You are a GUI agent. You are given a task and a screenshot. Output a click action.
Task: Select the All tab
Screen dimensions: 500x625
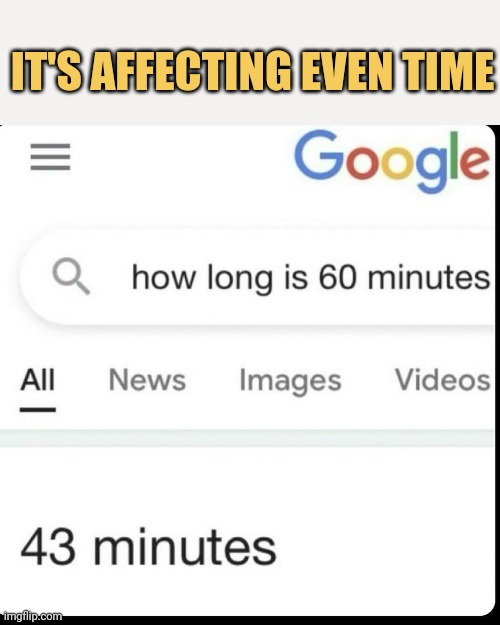[x=37, y=380]
